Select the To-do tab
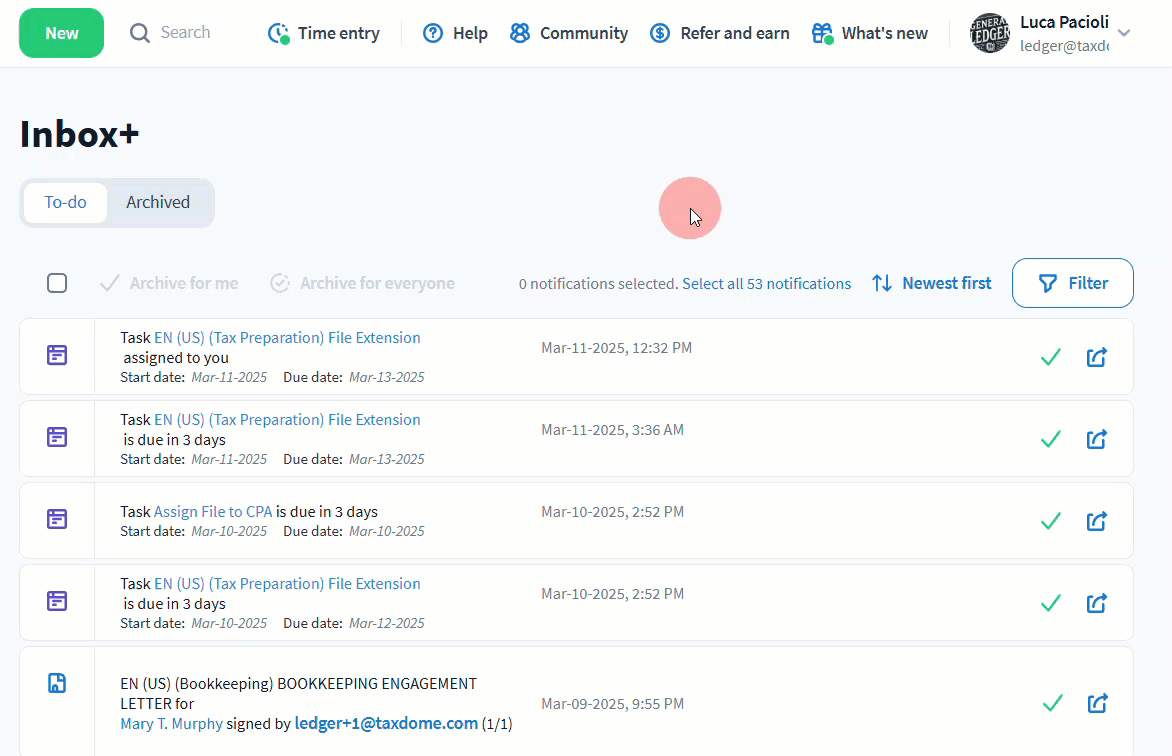 pos(65,202)
